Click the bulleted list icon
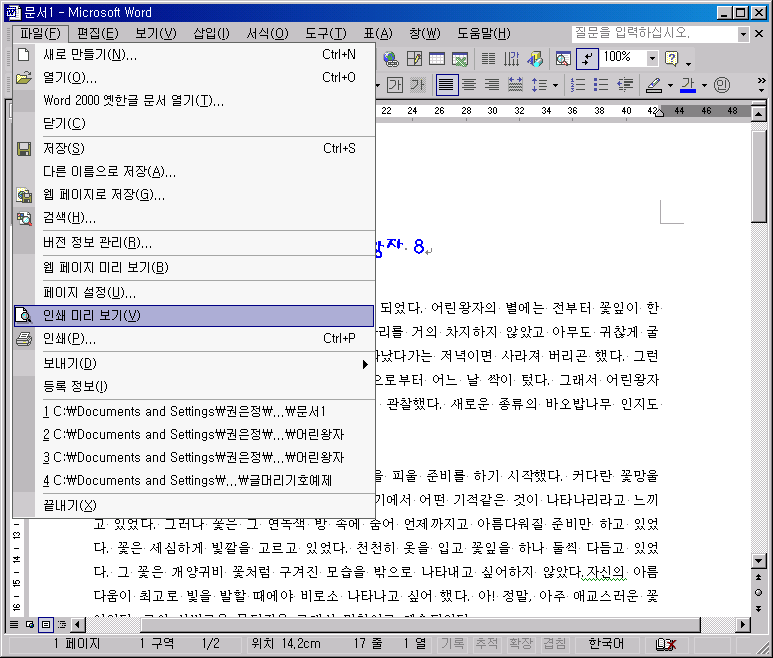The width and height of the screenshot is (773, 658). tap(600, 85)
